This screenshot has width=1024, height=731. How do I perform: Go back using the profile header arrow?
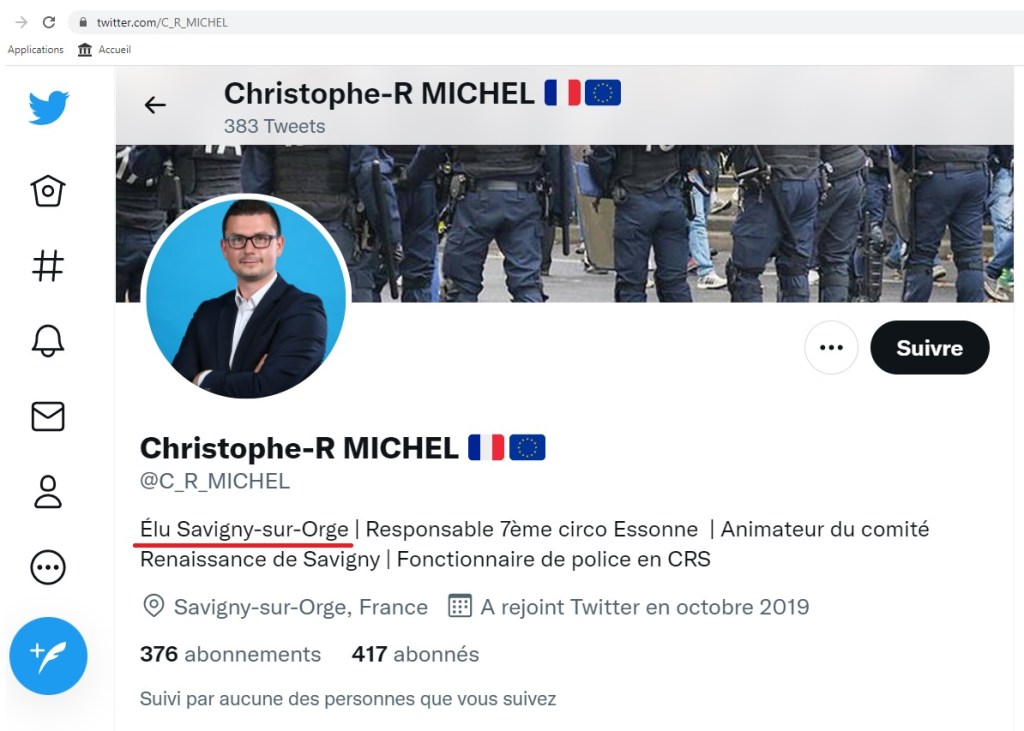[155, 104]
